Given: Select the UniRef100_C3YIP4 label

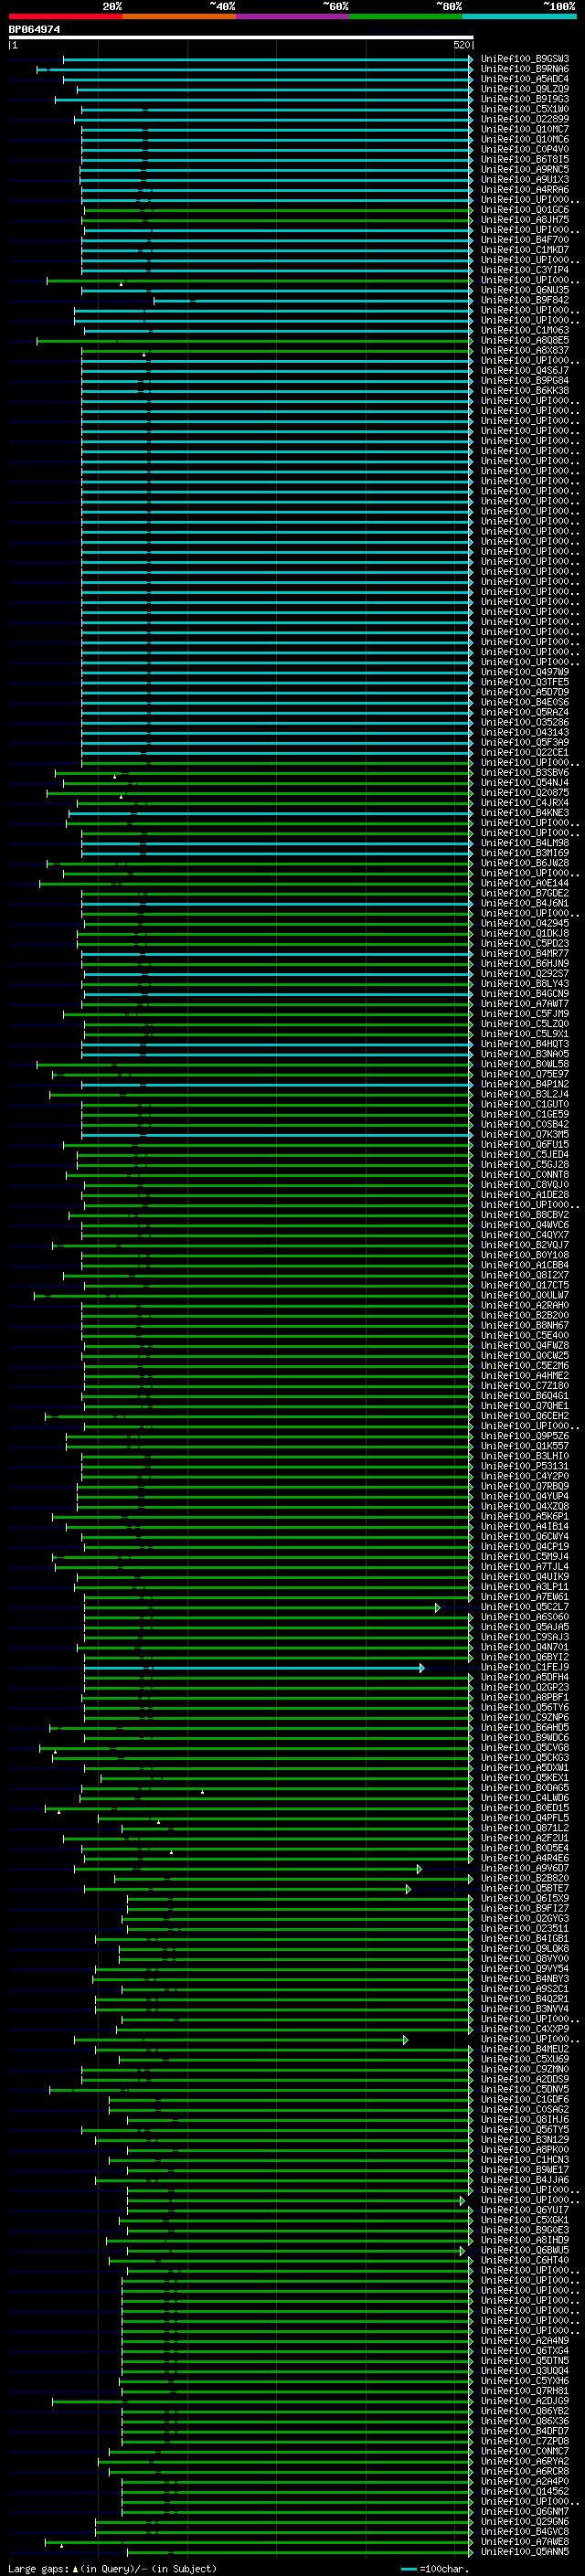Looking at the screenshot, I should [525, 270].
